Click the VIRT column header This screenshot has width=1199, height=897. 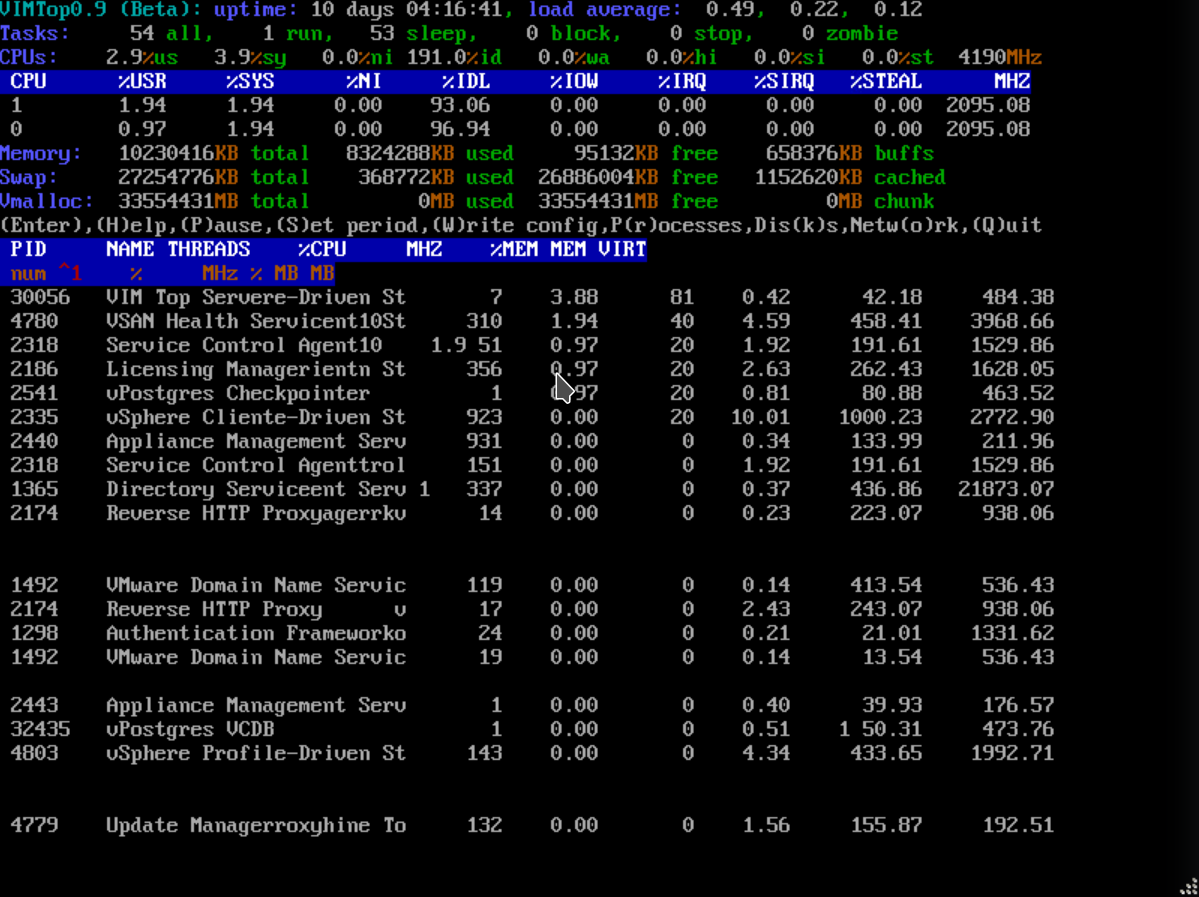622,249
